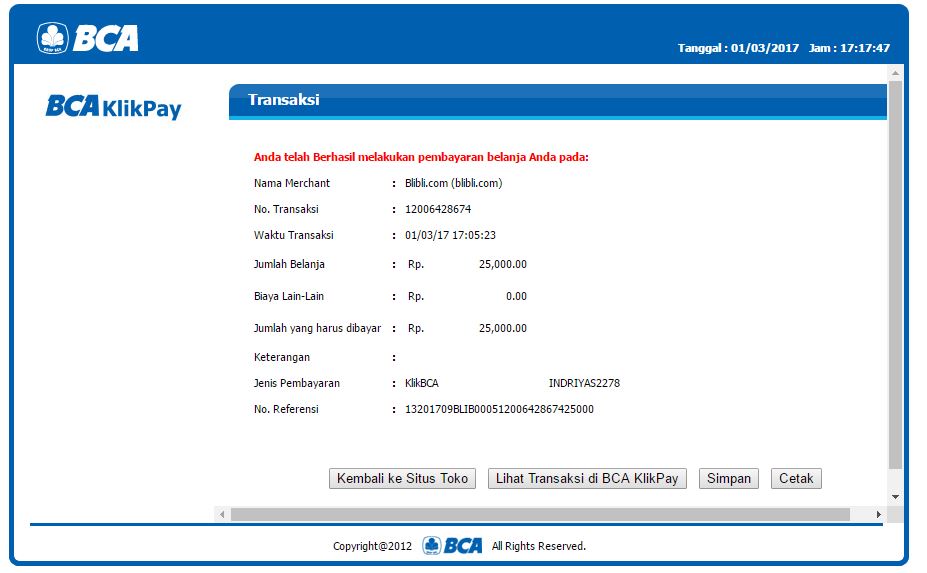Click the Biaya Lain-Lain amount 0.00
The height and width of the screenshot is (573, 927).
(x=516, y=296)
